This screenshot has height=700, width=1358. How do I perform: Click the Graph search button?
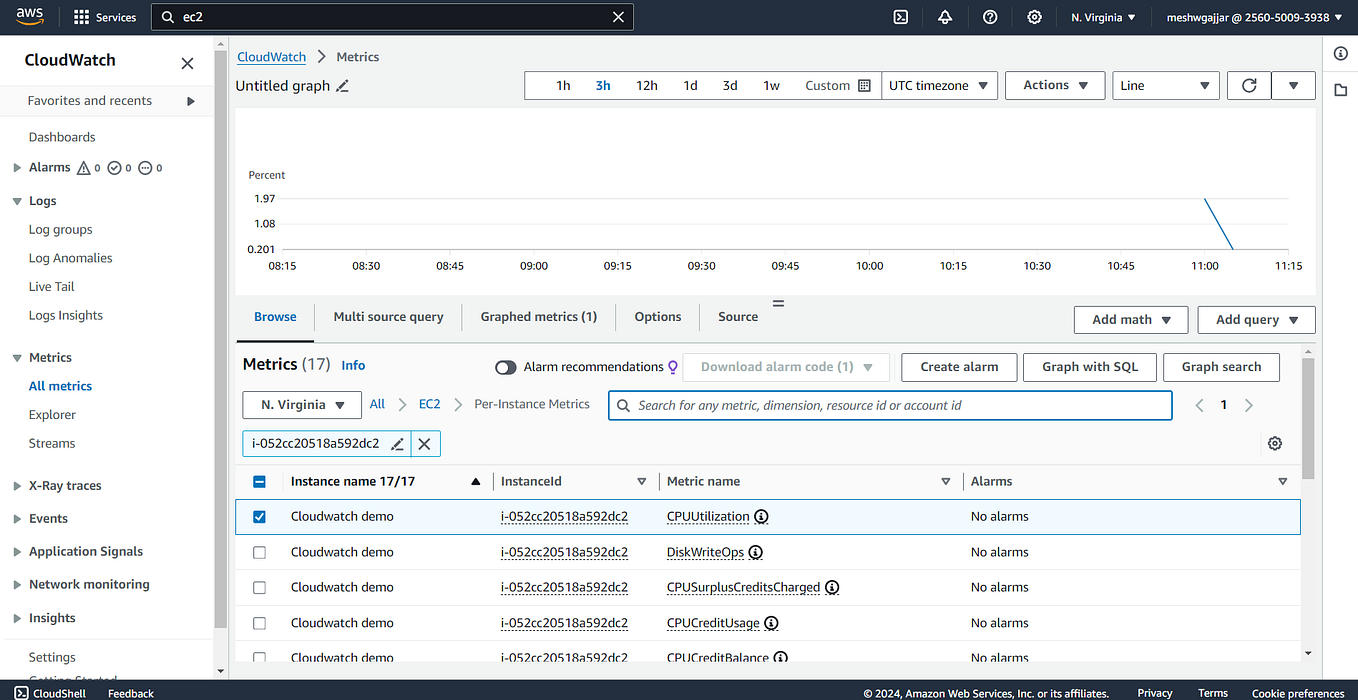tap(1221, 367)
